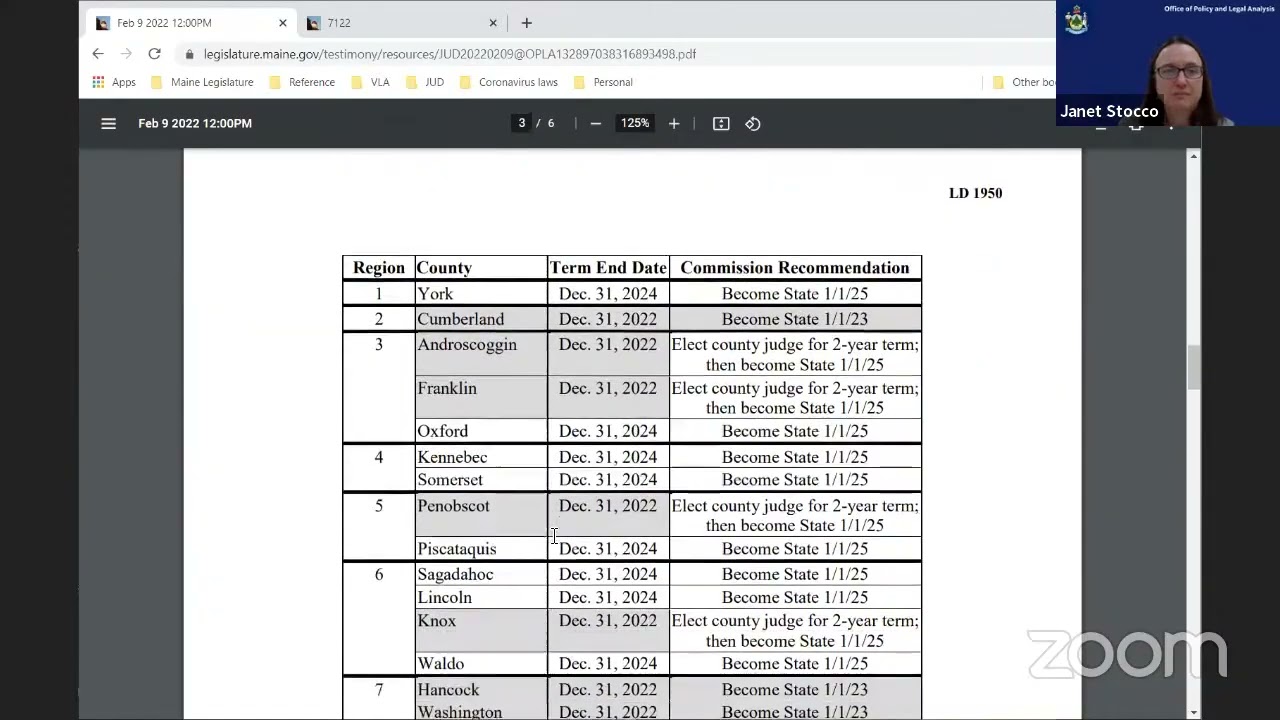Click the 'Androscoggin' county cell
1280x720 pixels.
coord(481,355)
